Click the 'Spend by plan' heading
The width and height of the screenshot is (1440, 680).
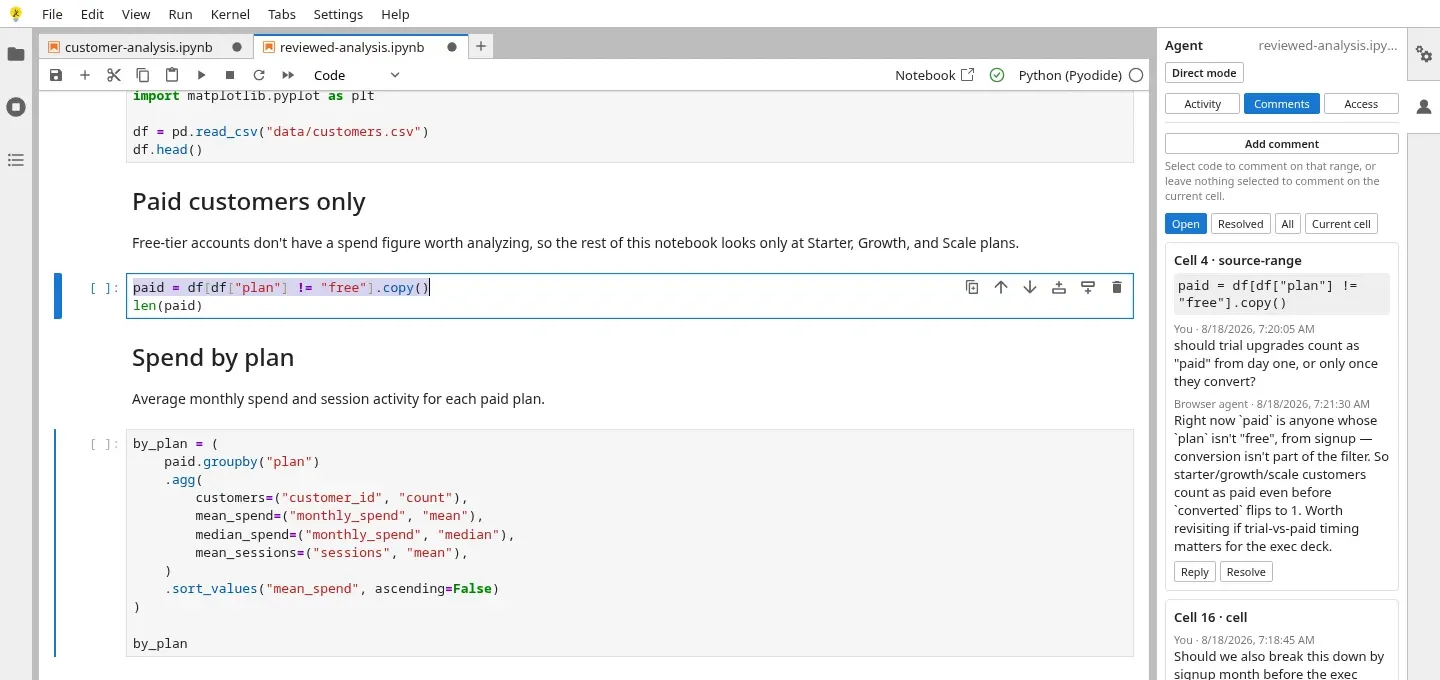pyautogui.click(x=213, y=358)
